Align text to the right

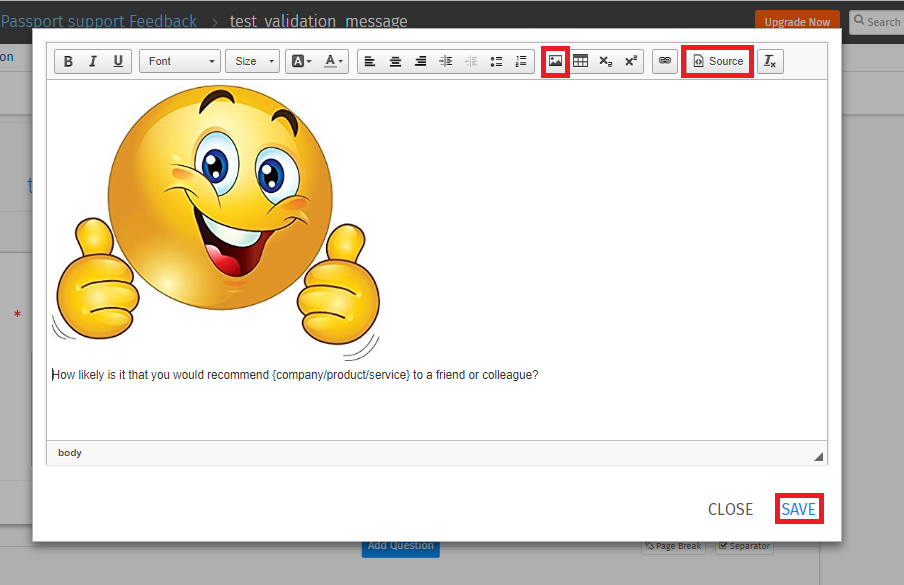pyautogui.click(x=420, y=62)
